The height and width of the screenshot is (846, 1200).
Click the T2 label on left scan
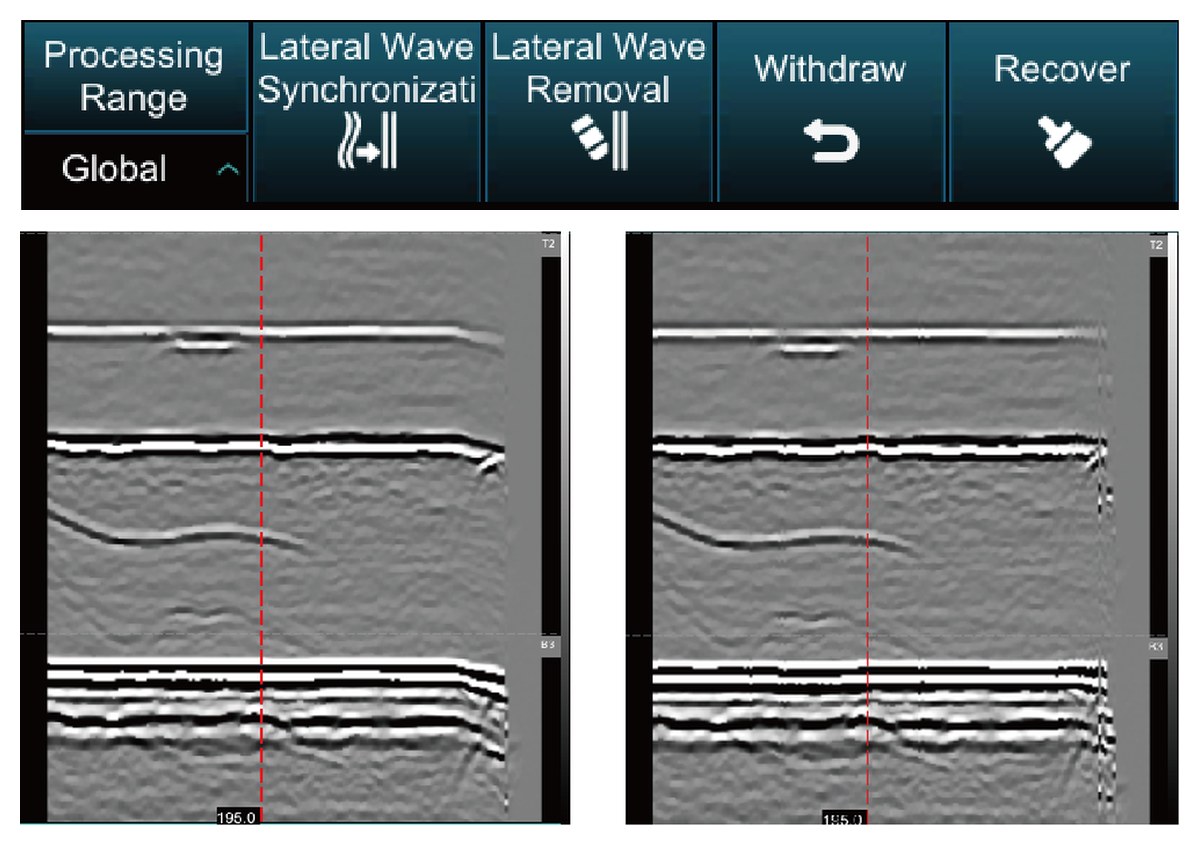(548, 245)
